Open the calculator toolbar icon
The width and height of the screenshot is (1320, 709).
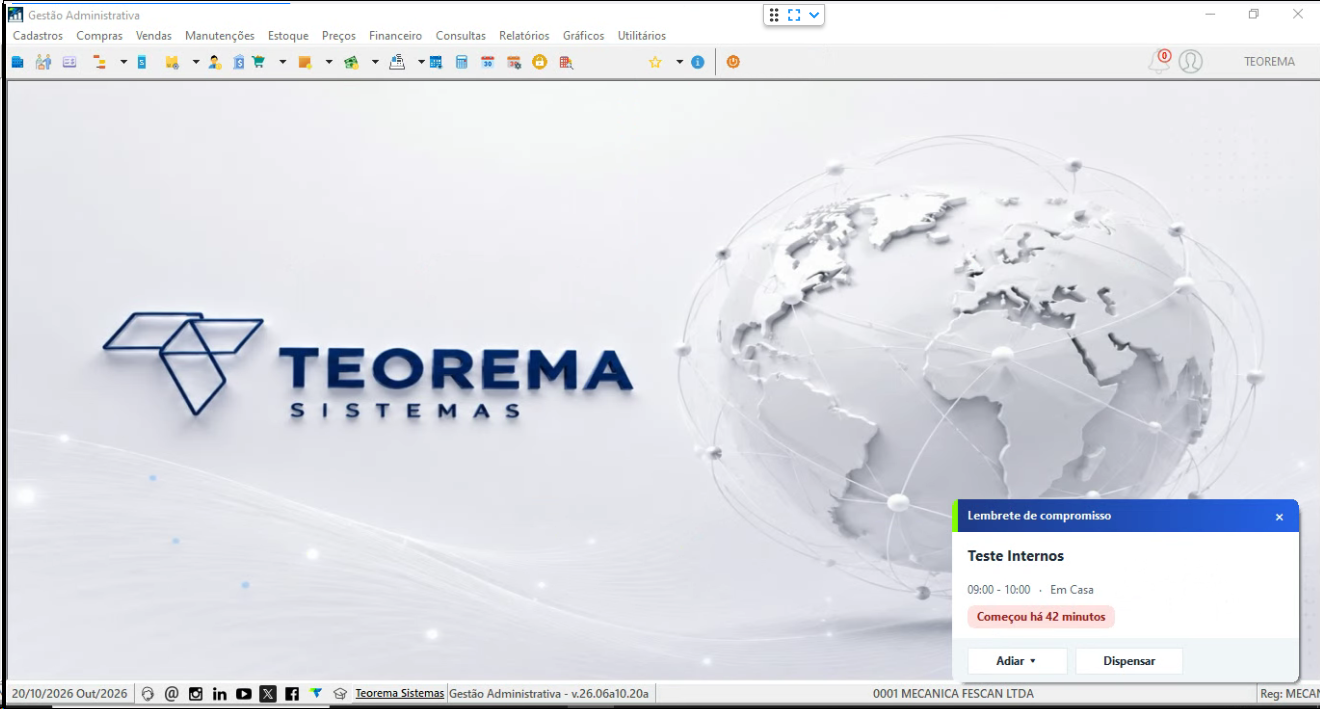[461, 62]
